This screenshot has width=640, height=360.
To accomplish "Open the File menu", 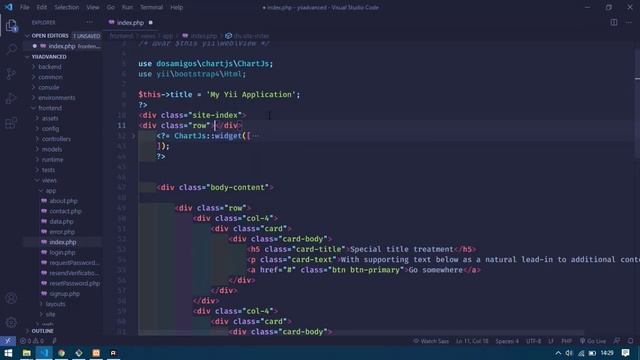I will (24, 7).
